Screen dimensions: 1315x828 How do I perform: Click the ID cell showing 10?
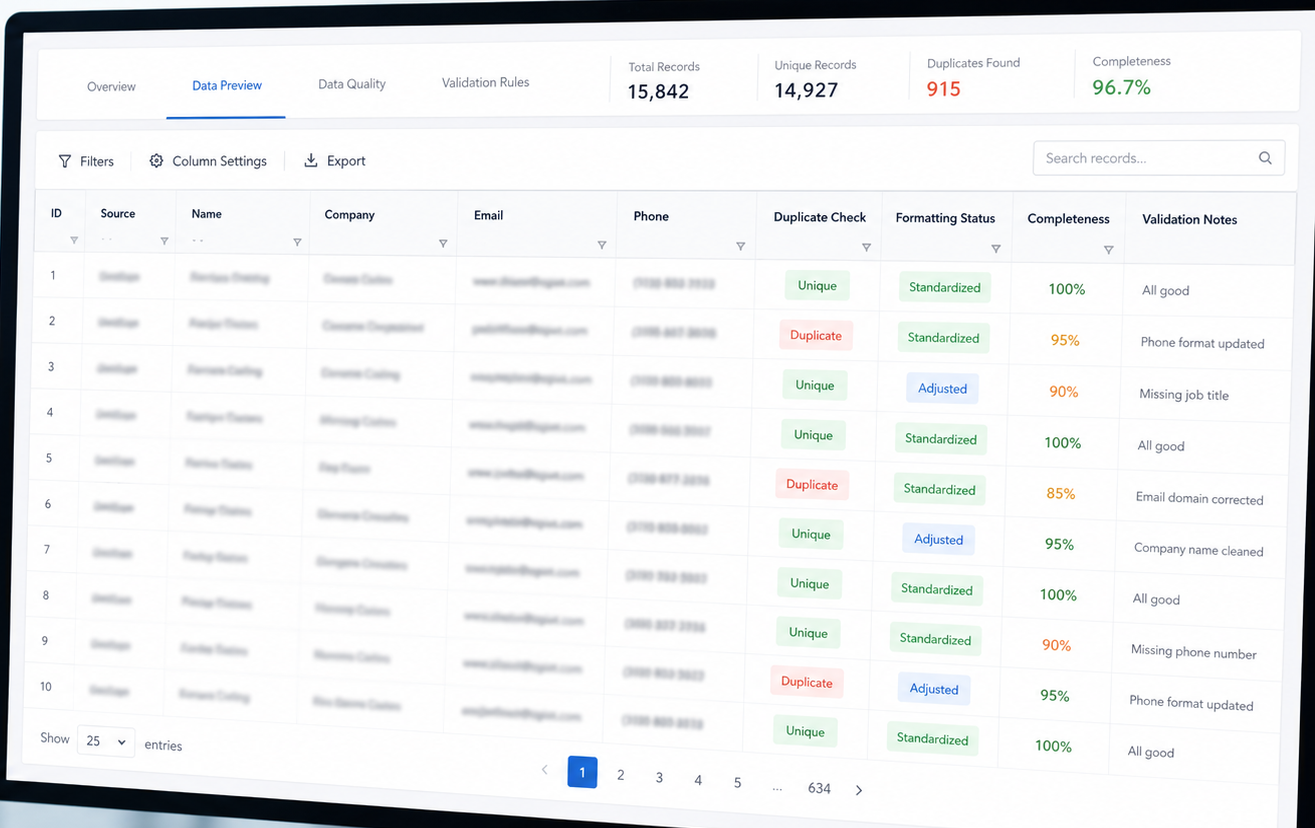tap(46, 687)
